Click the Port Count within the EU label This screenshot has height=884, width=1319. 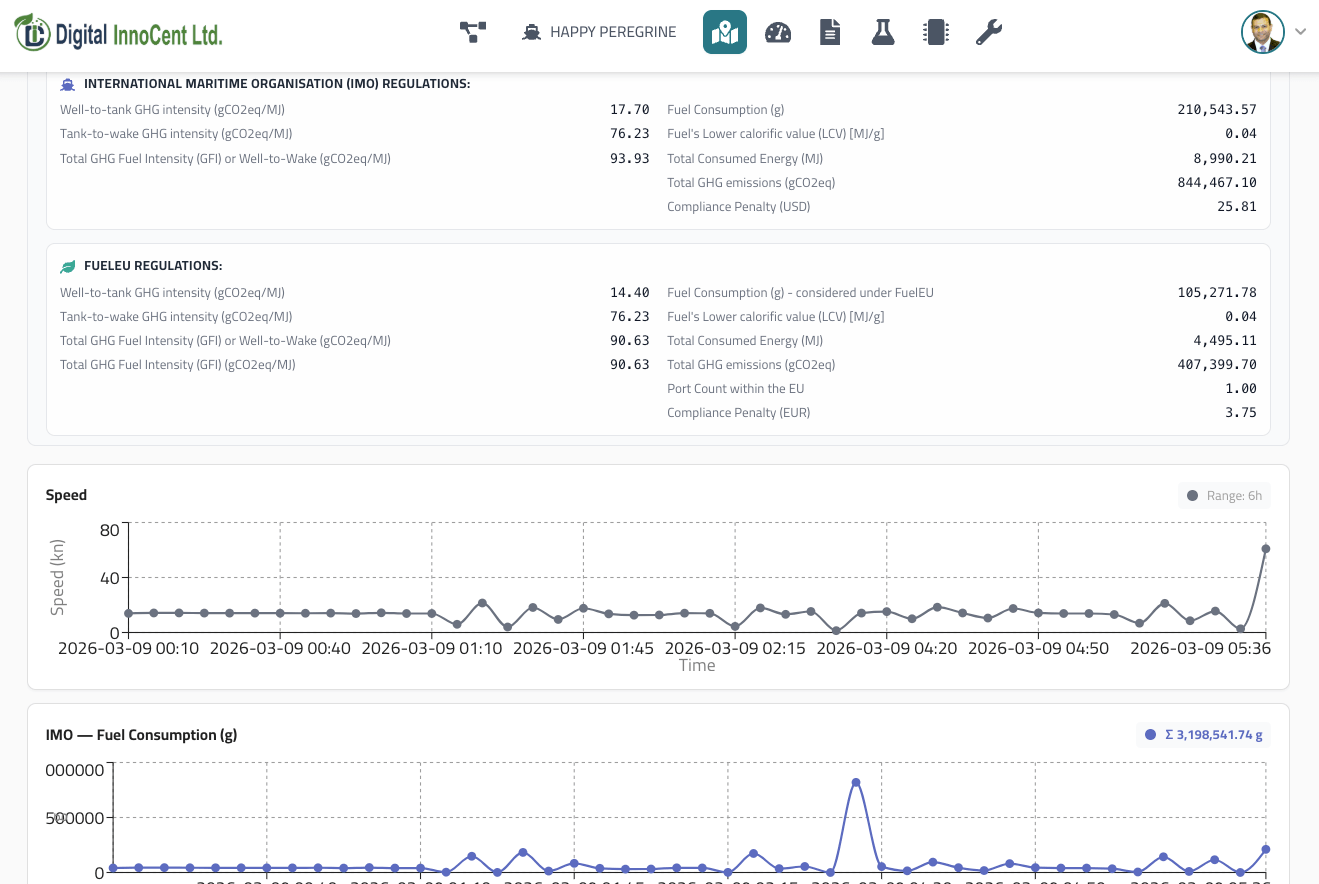pos(736,389)
